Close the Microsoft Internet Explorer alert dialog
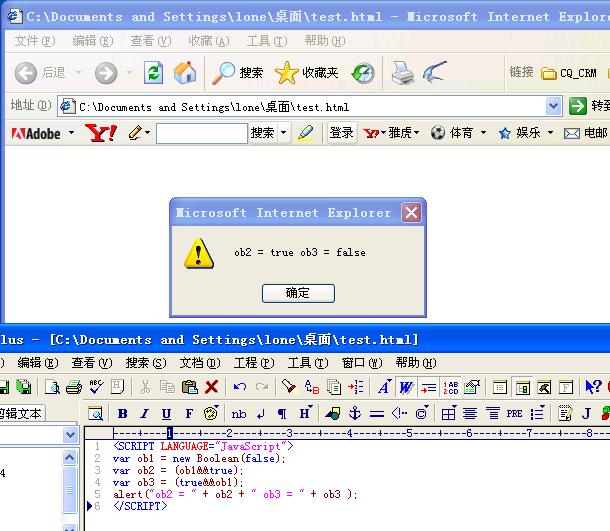610x531 pixels. pos(411,213)
